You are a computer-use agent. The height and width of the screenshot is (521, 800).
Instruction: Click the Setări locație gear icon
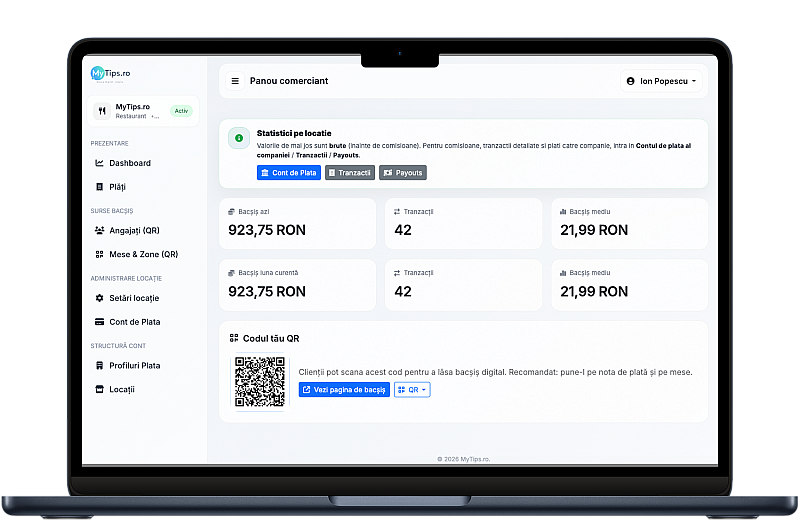coord(99,298)
